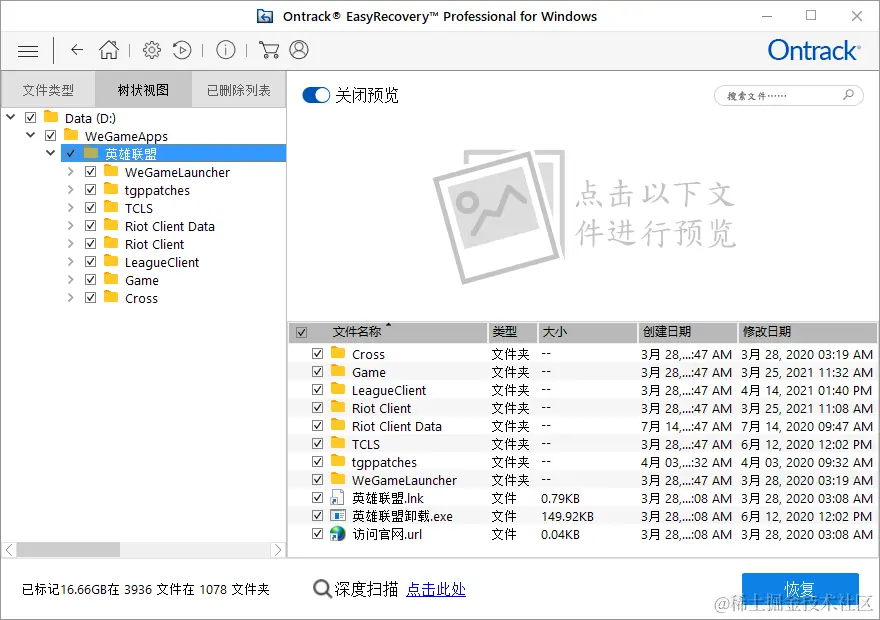Click the WeGameLauncher folder icon in file list
Viewport: 880px width, 620px height.
click(x=338, y=479)
